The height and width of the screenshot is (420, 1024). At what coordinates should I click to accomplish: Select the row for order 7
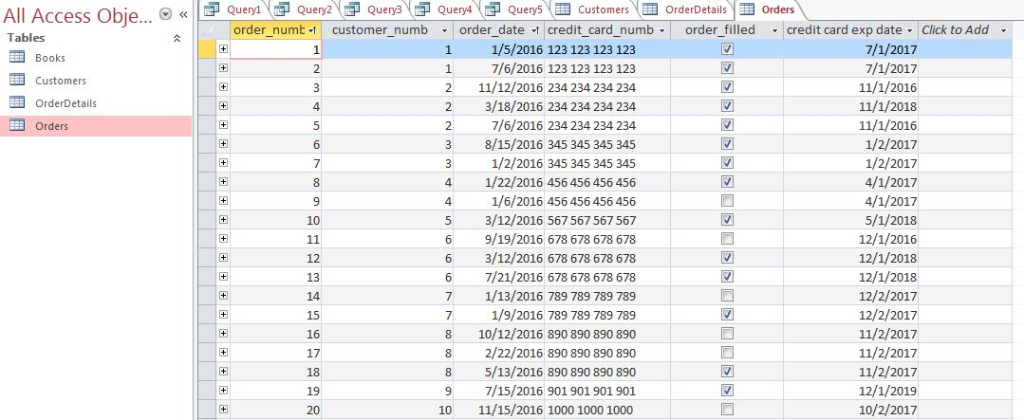pyautogui.click(x=207, y=163)
